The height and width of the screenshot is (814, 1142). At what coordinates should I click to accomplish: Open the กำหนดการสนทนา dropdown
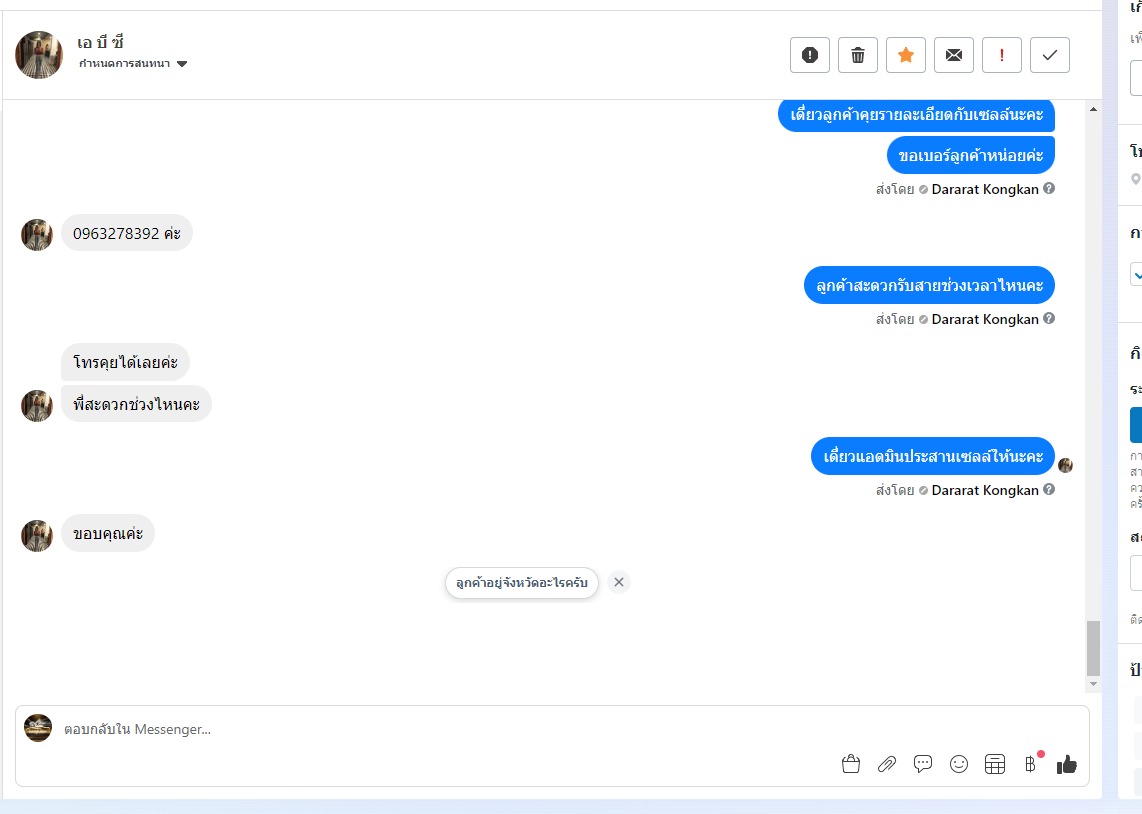pos(133,63)
